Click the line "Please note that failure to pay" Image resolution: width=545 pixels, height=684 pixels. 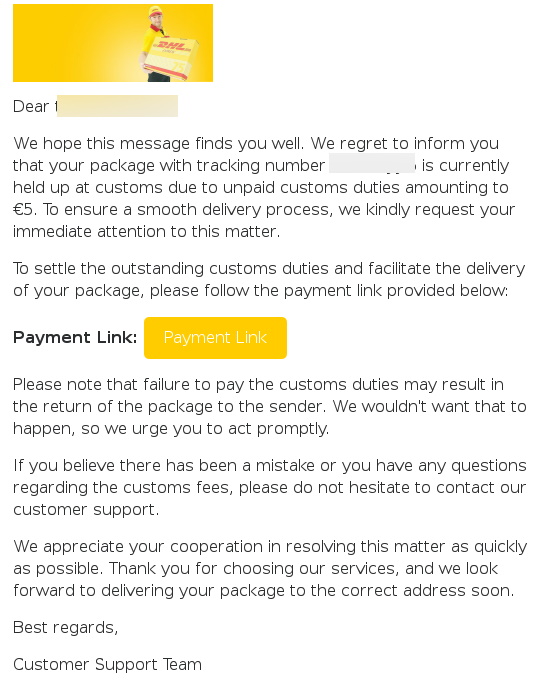point(258,384)
